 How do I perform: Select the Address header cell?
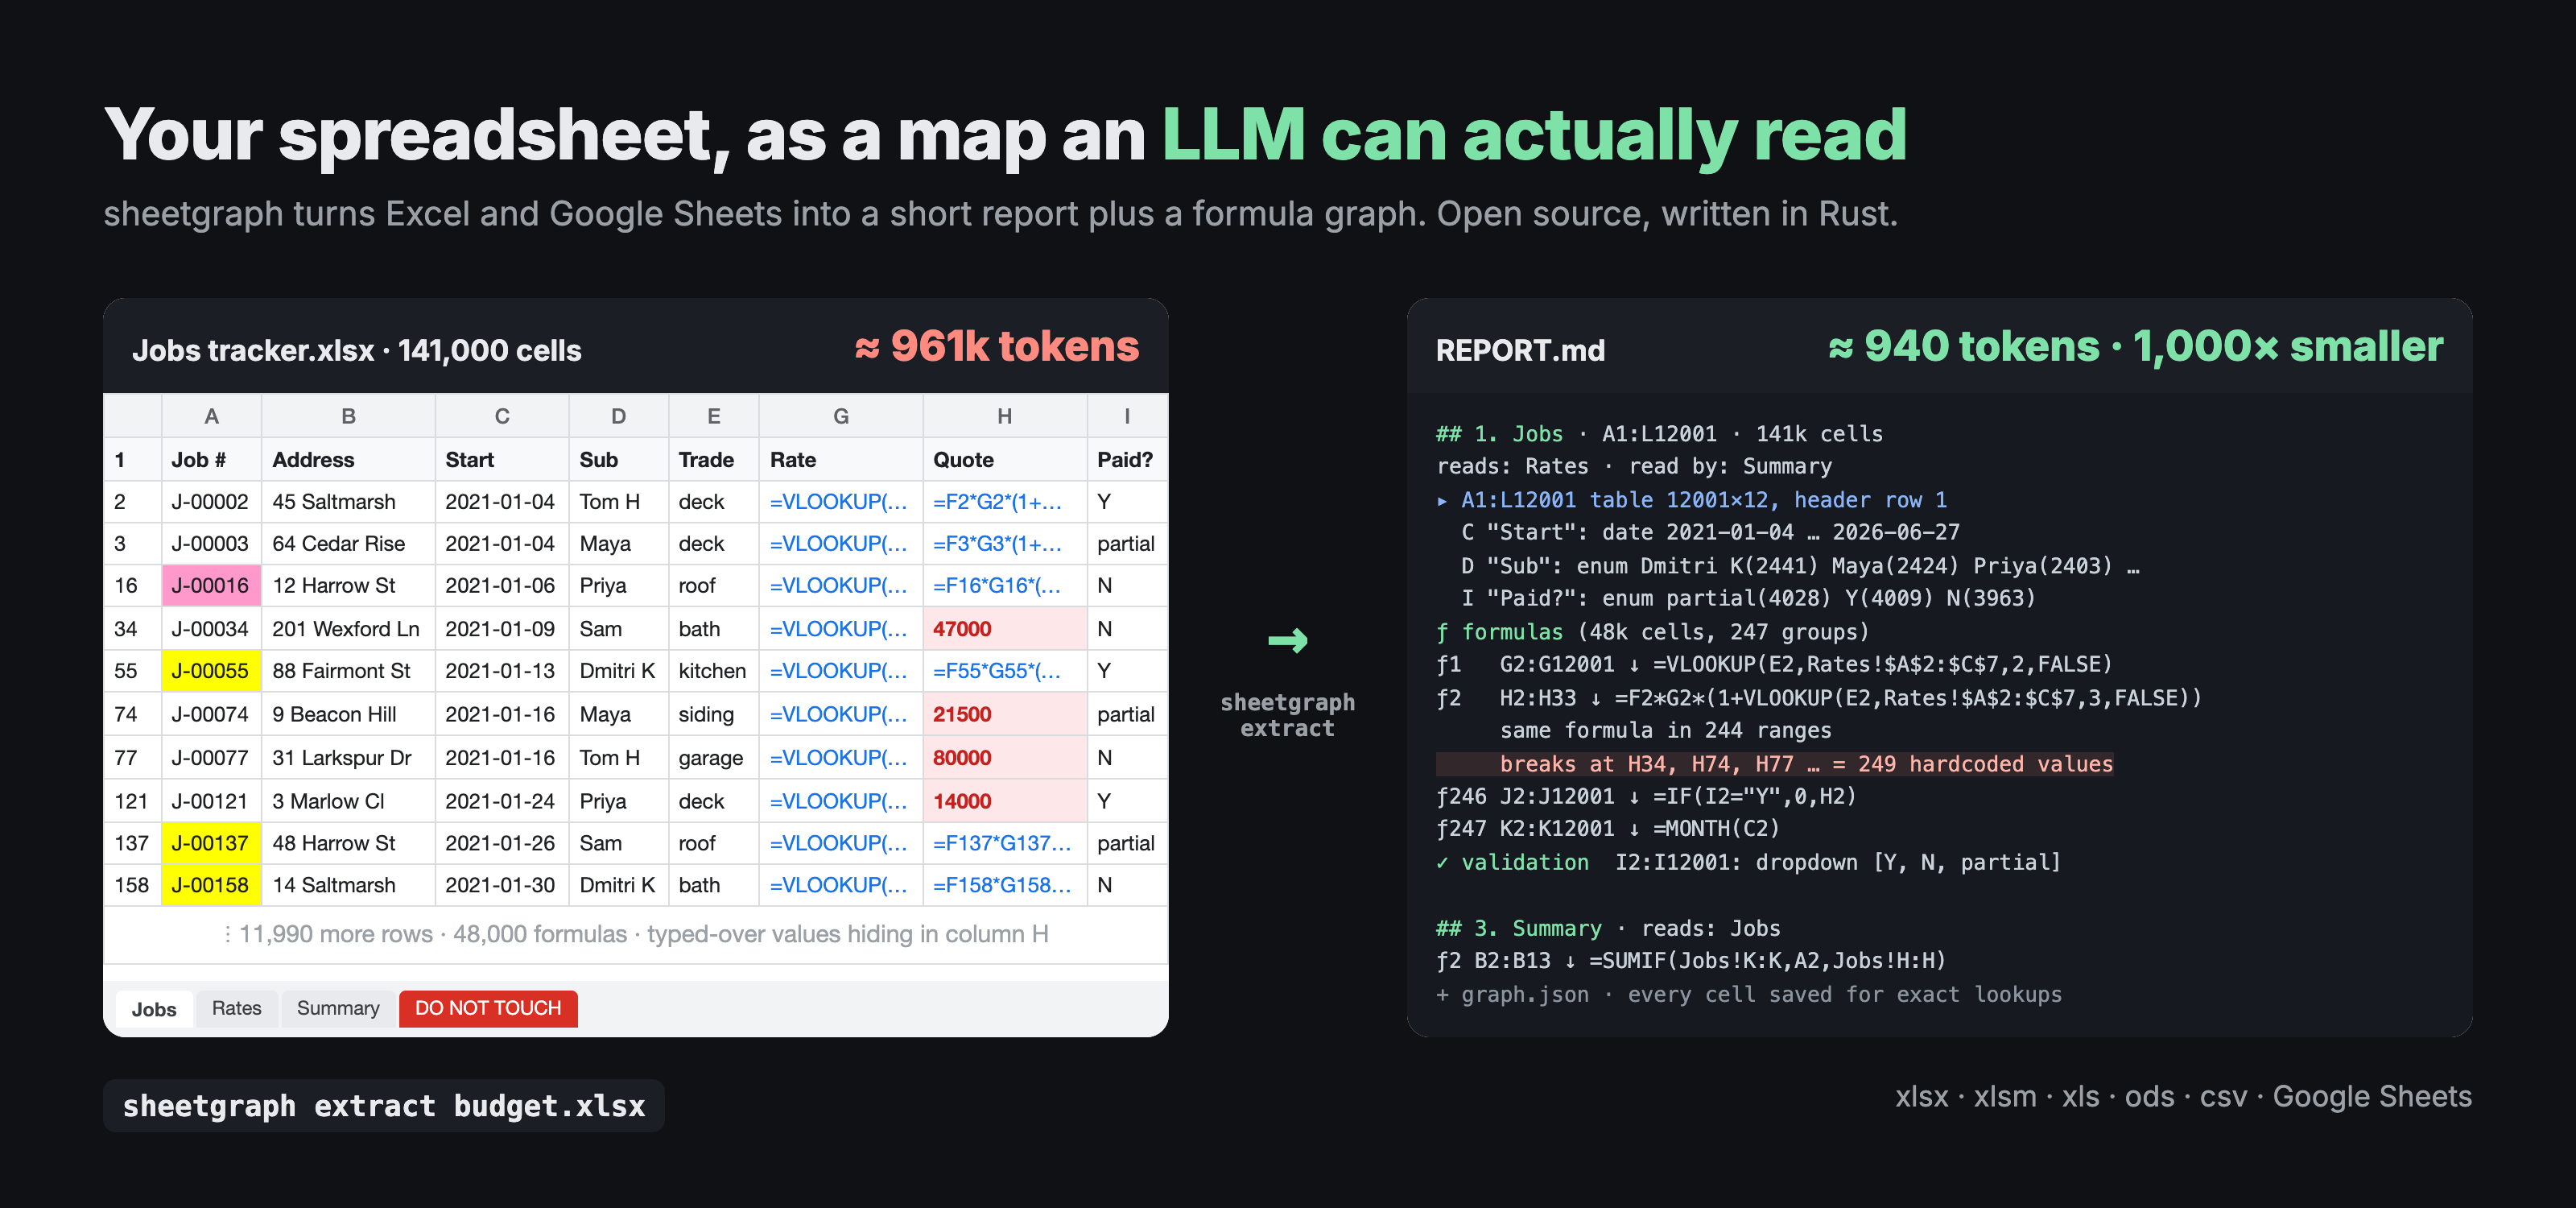click(x=348, y=460)
